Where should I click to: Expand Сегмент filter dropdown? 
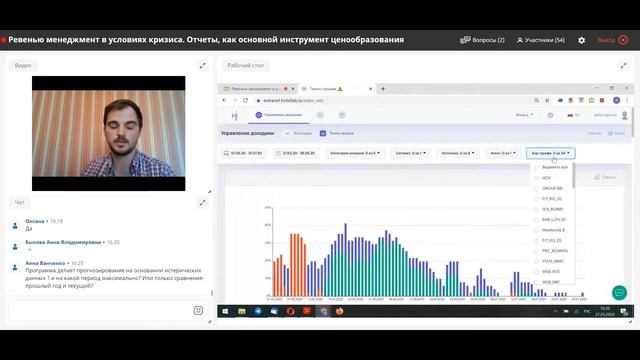[x=411, y=153]
